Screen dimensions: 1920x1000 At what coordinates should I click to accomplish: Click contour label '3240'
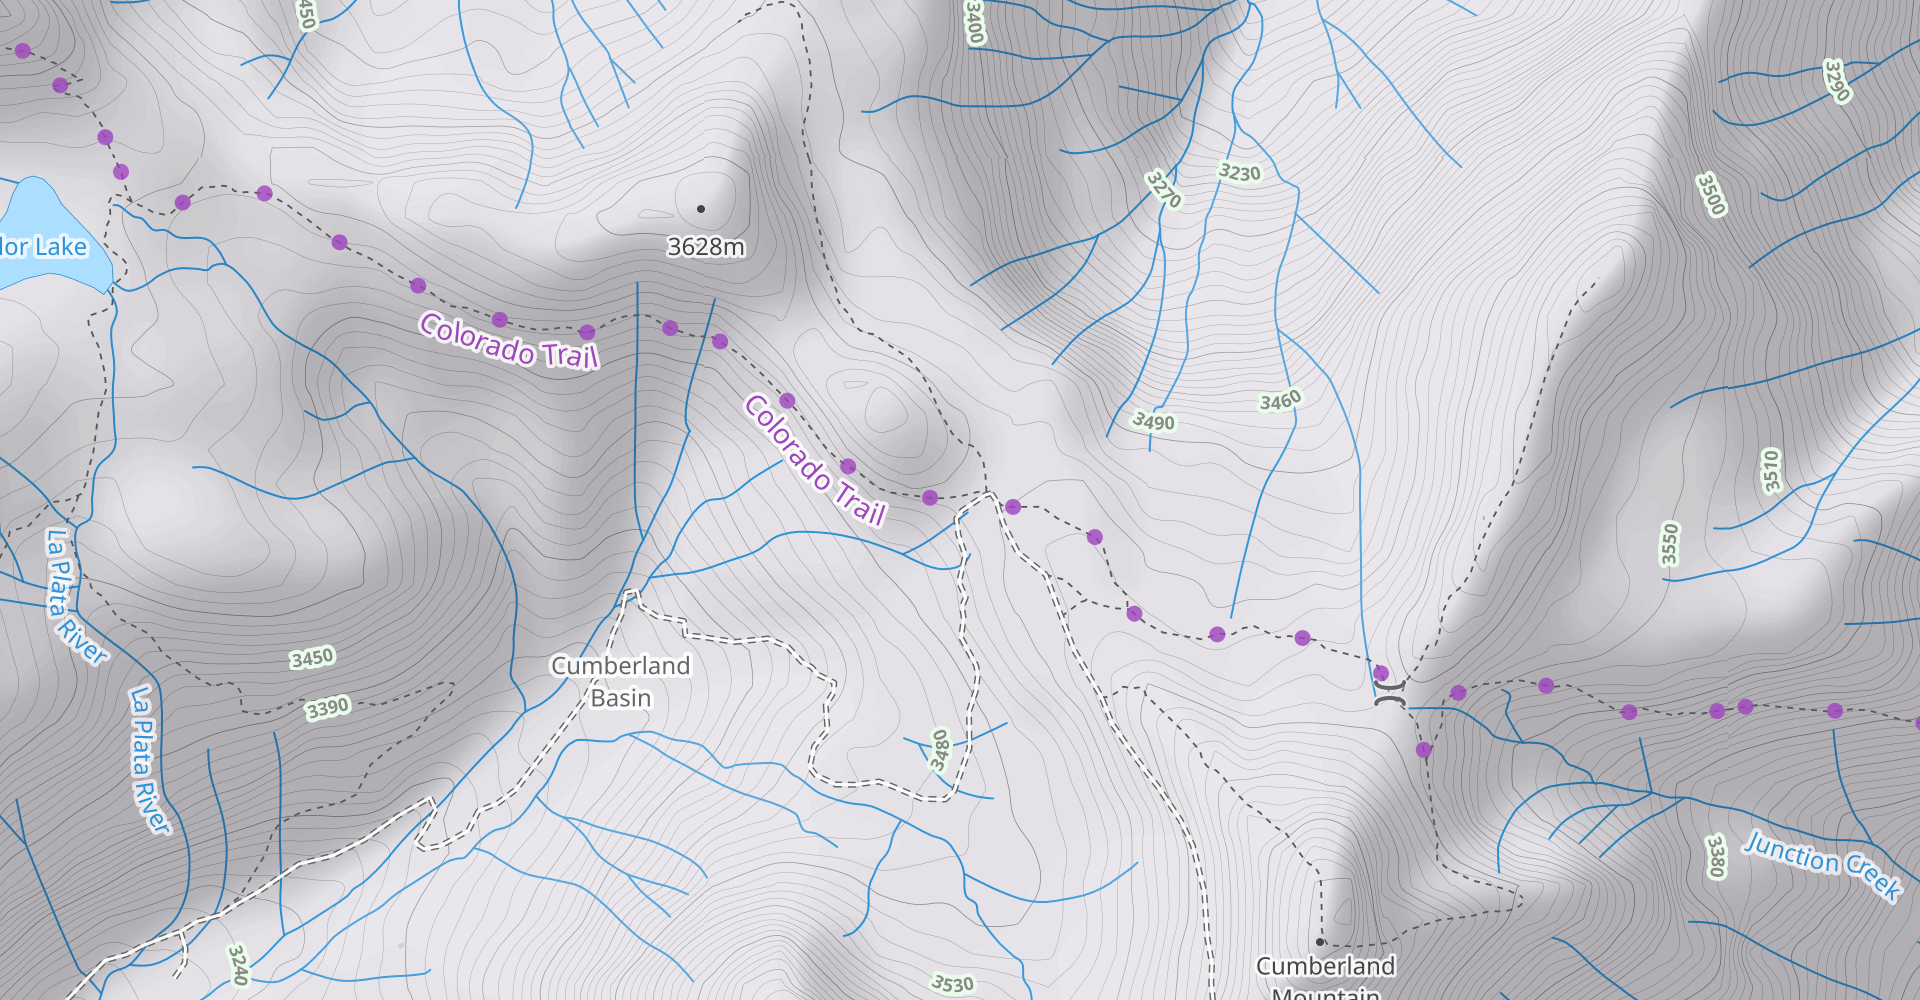[237, 965]
